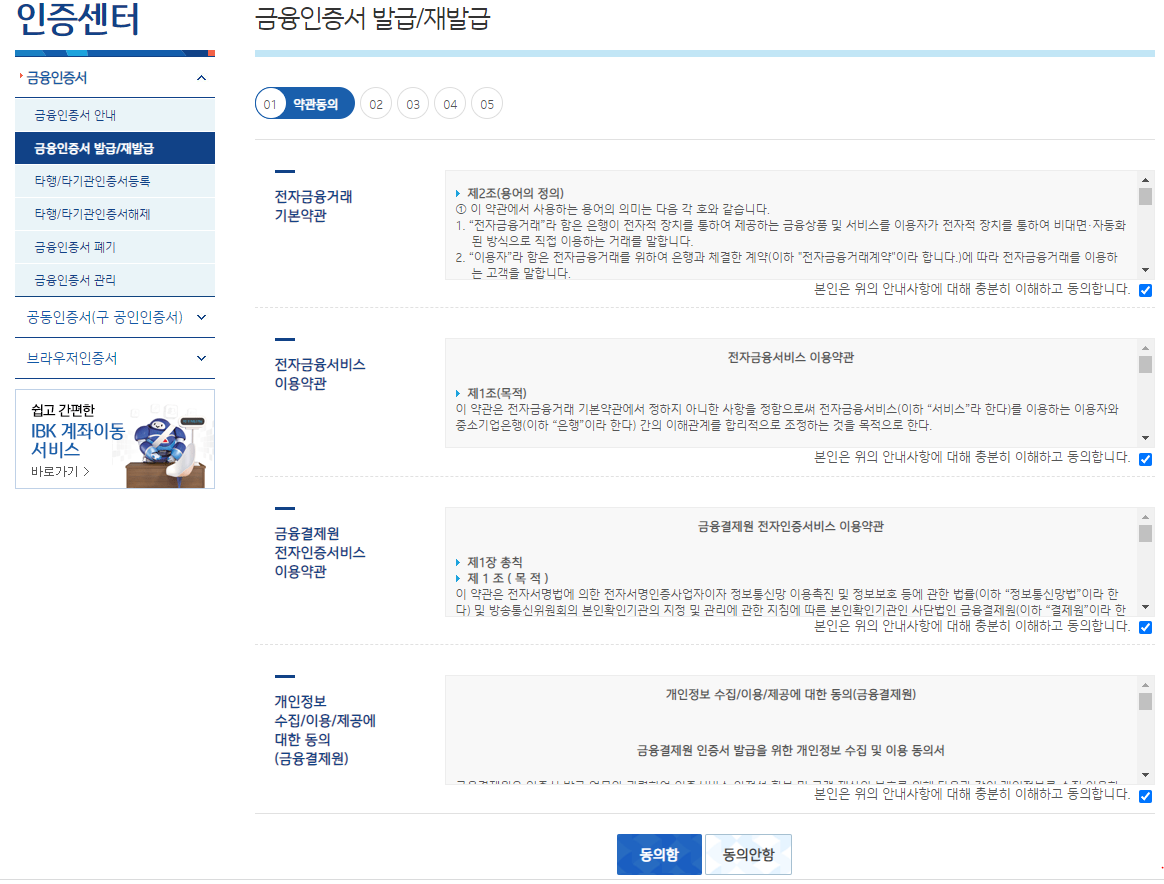
Task: Click the 전자금융서비스 이용약관 title in terms box
Action: click(791, 357)
